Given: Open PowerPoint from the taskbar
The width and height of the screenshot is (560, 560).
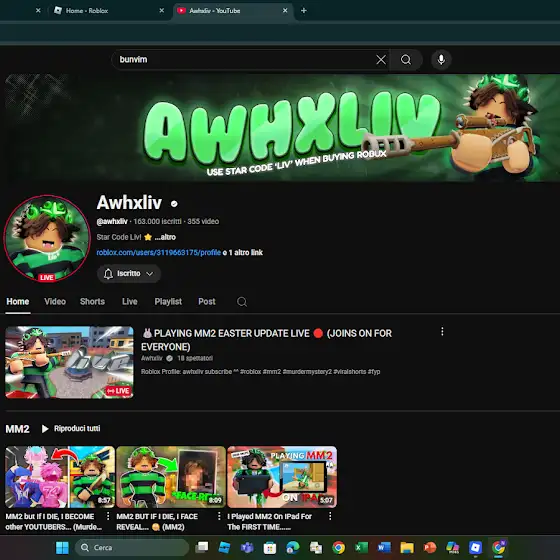Looking at the screenshot, I should click(430, 548).
